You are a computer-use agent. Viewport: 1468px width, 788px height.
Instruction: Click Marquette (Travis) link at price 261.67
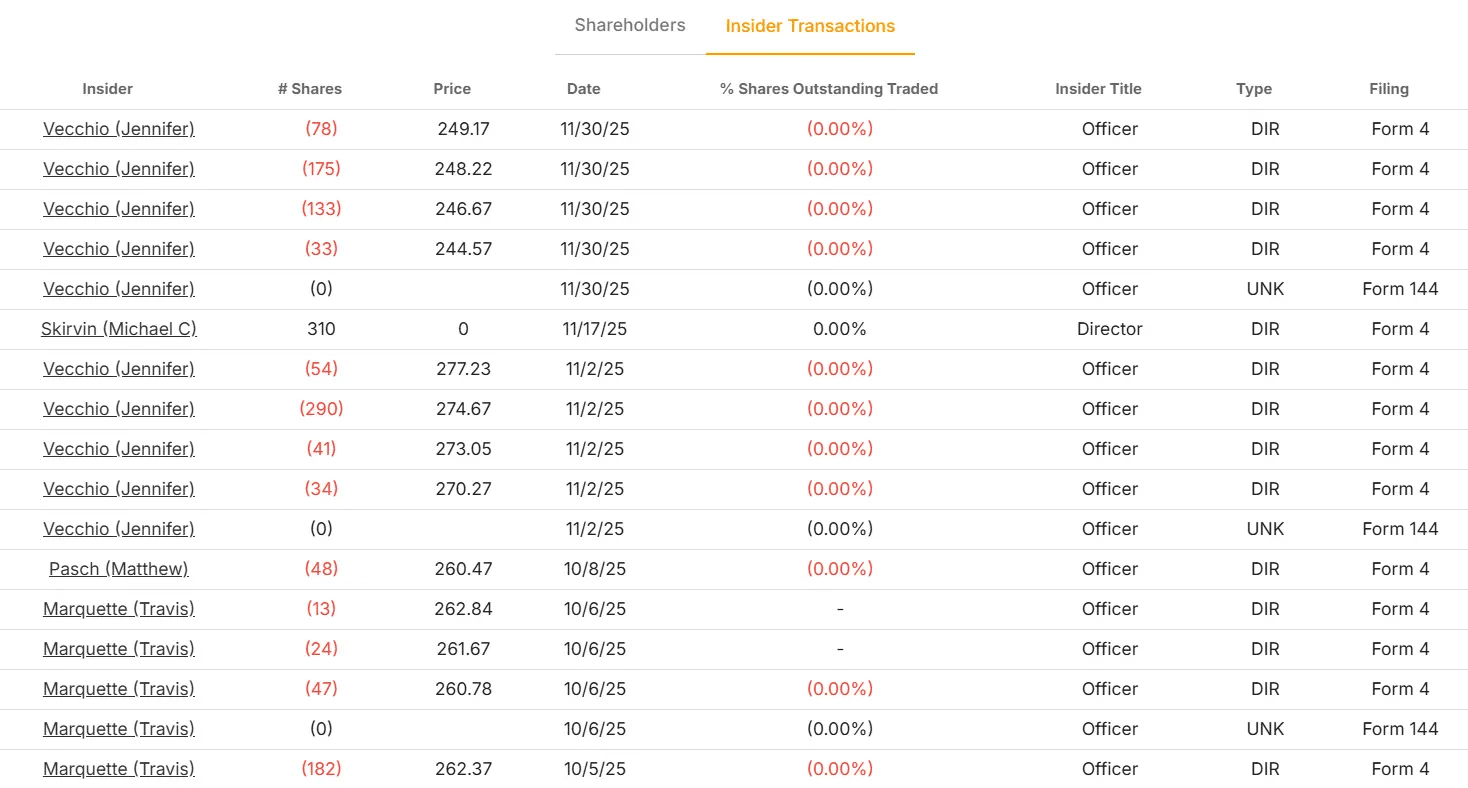click(x=119, y=649)
